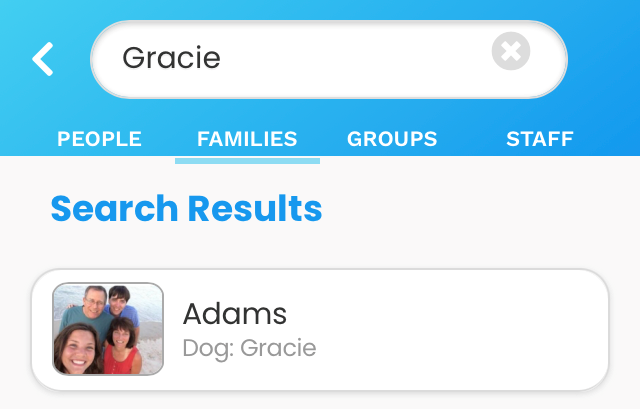Click the "Dog: Gracie" subtitle
The height and width of the screenshot is (409, 640).
click(x=249, y=348)
